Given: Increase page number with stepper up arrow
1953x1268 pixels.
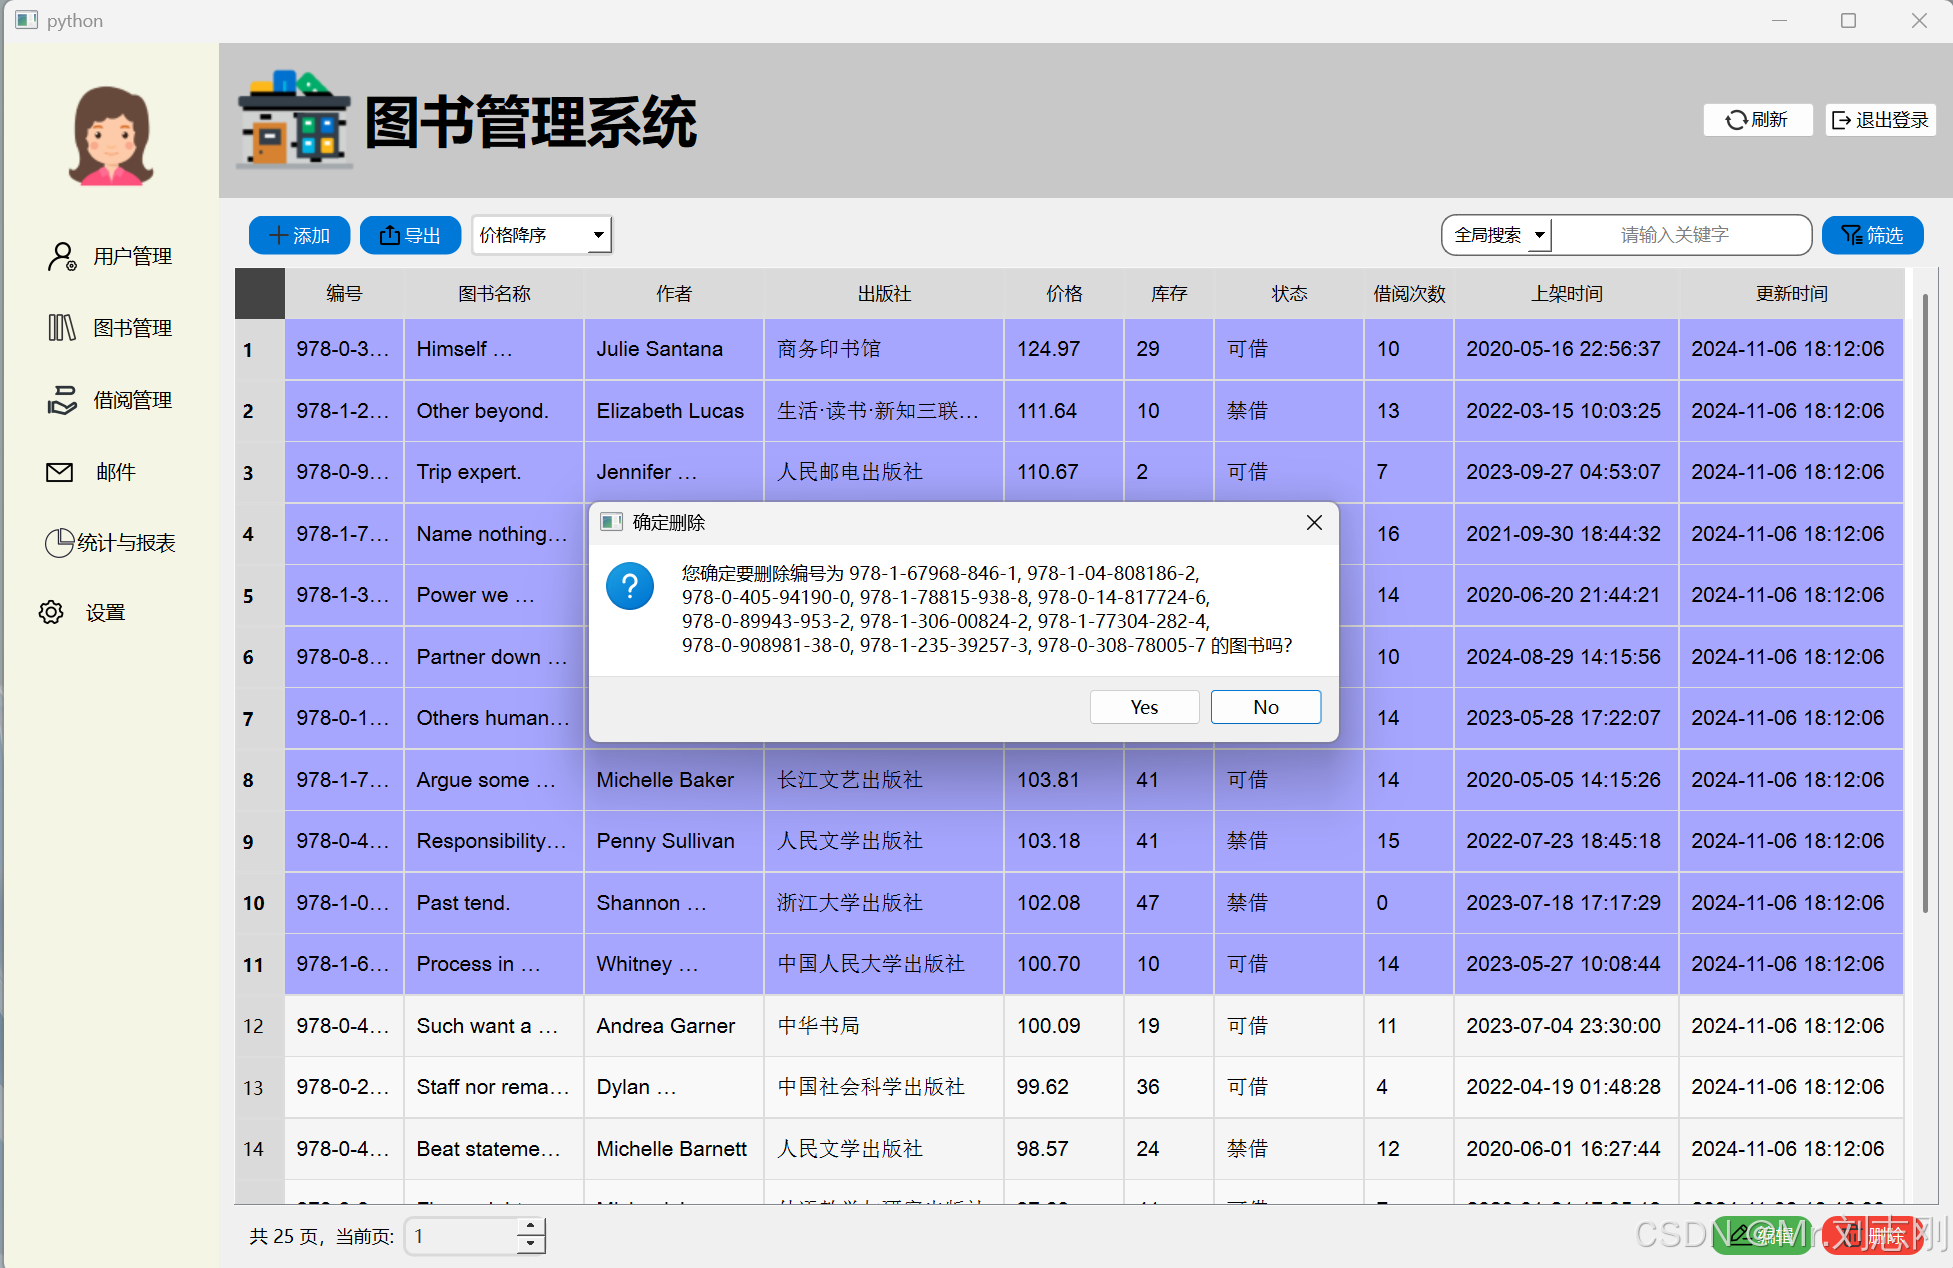Looking at the screenshot, I should (531, 1226).
